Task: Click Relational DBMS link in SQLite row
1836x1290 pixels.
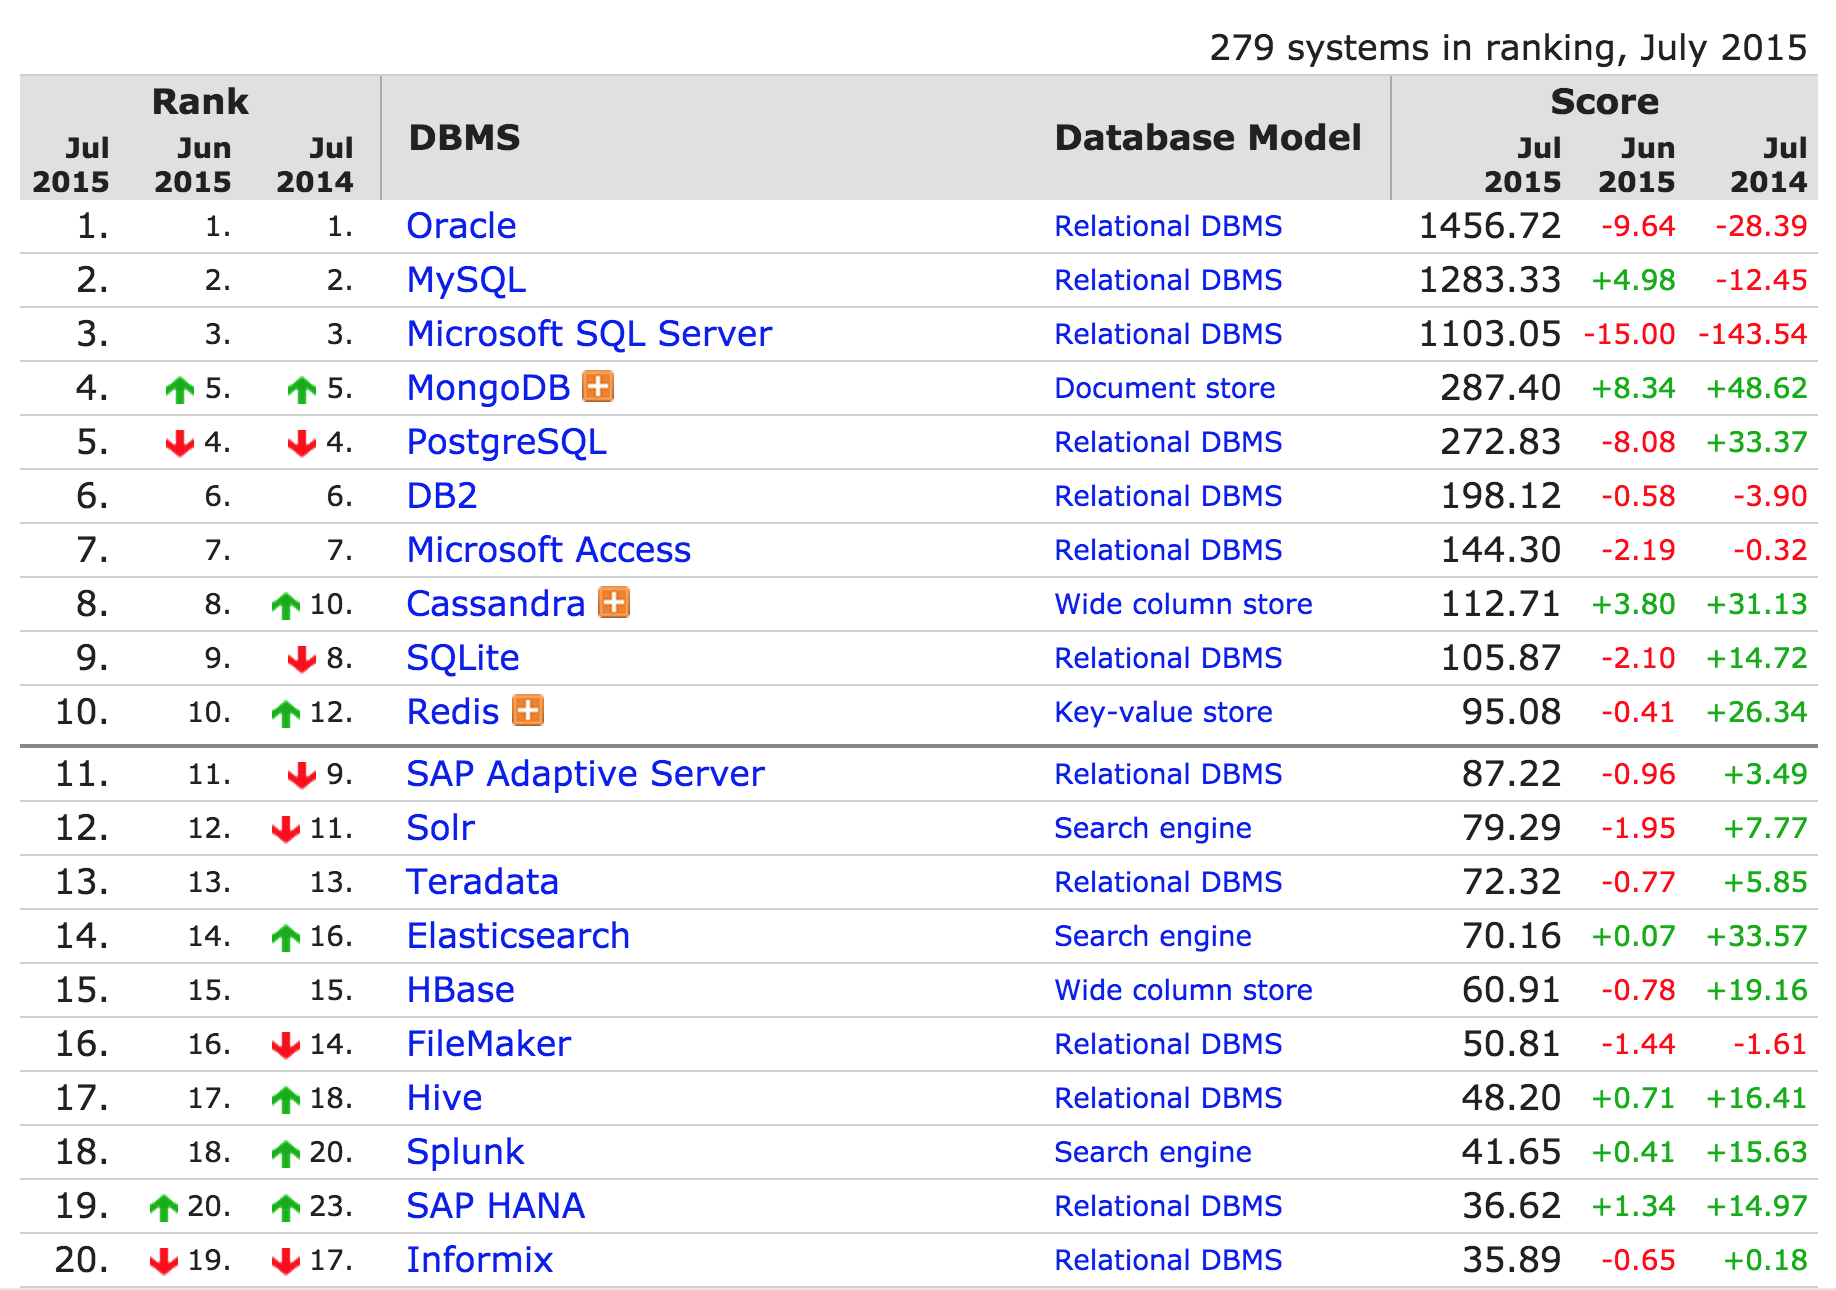Action: point(1168,658)
